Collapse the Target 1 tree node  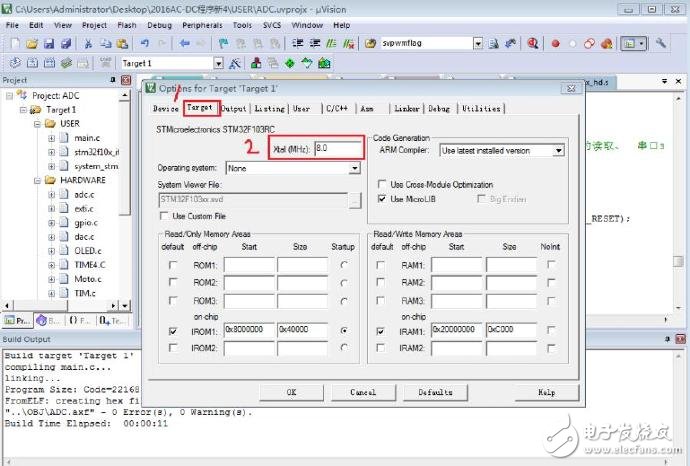click(x=24, y=110)
